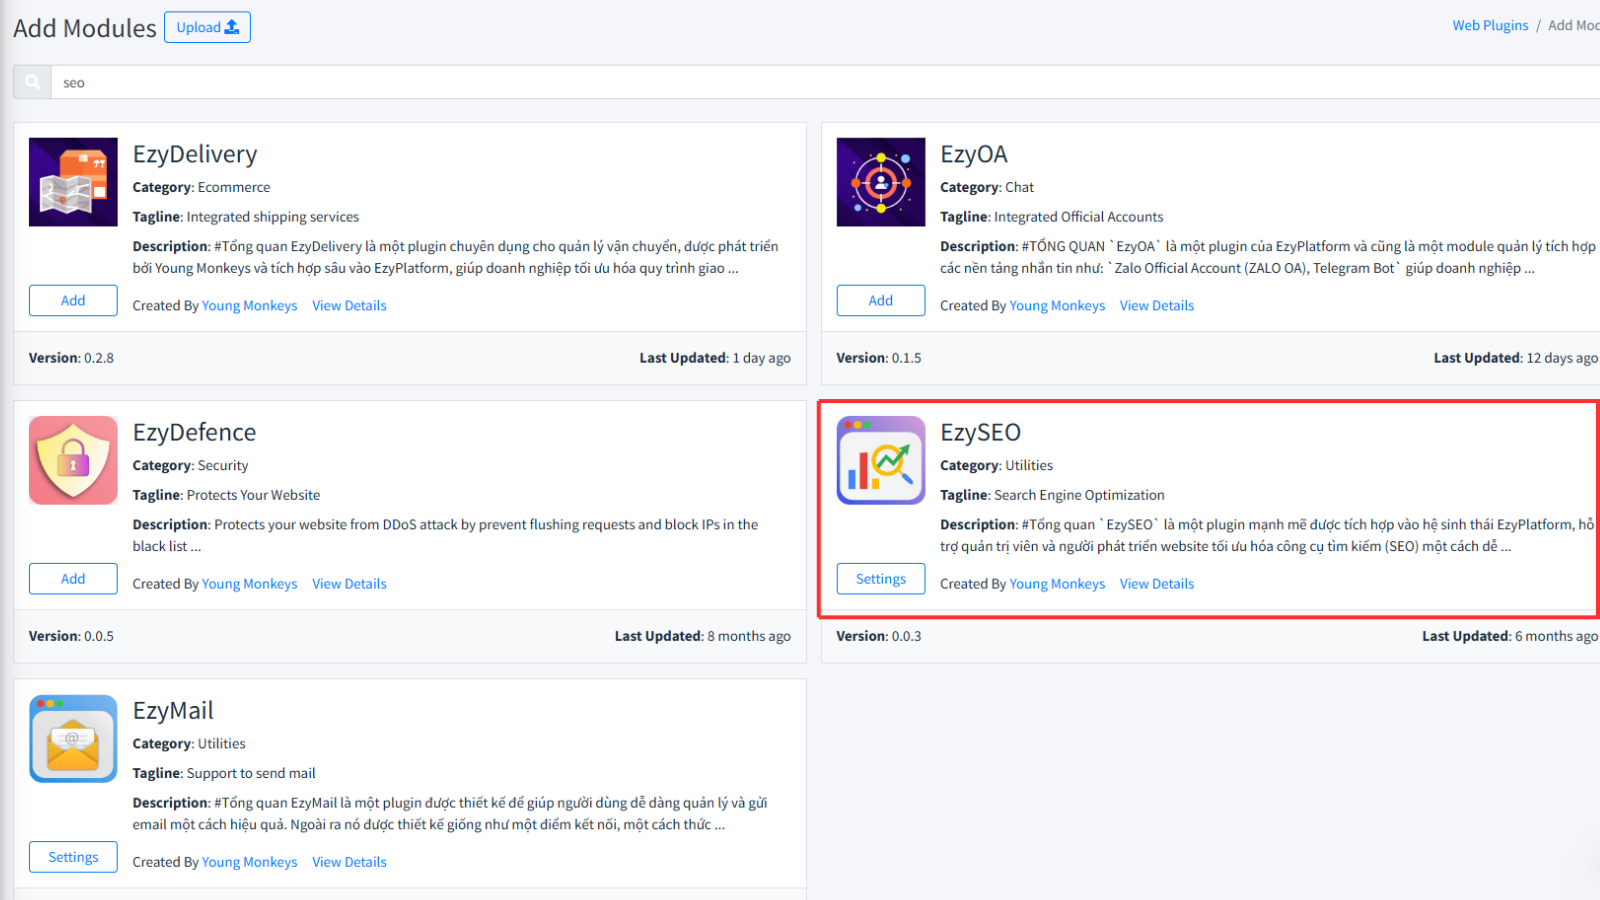Screen dimensions: 1600x900
Task: Click 'Category: Chat' text
Action: click(987, 187)
